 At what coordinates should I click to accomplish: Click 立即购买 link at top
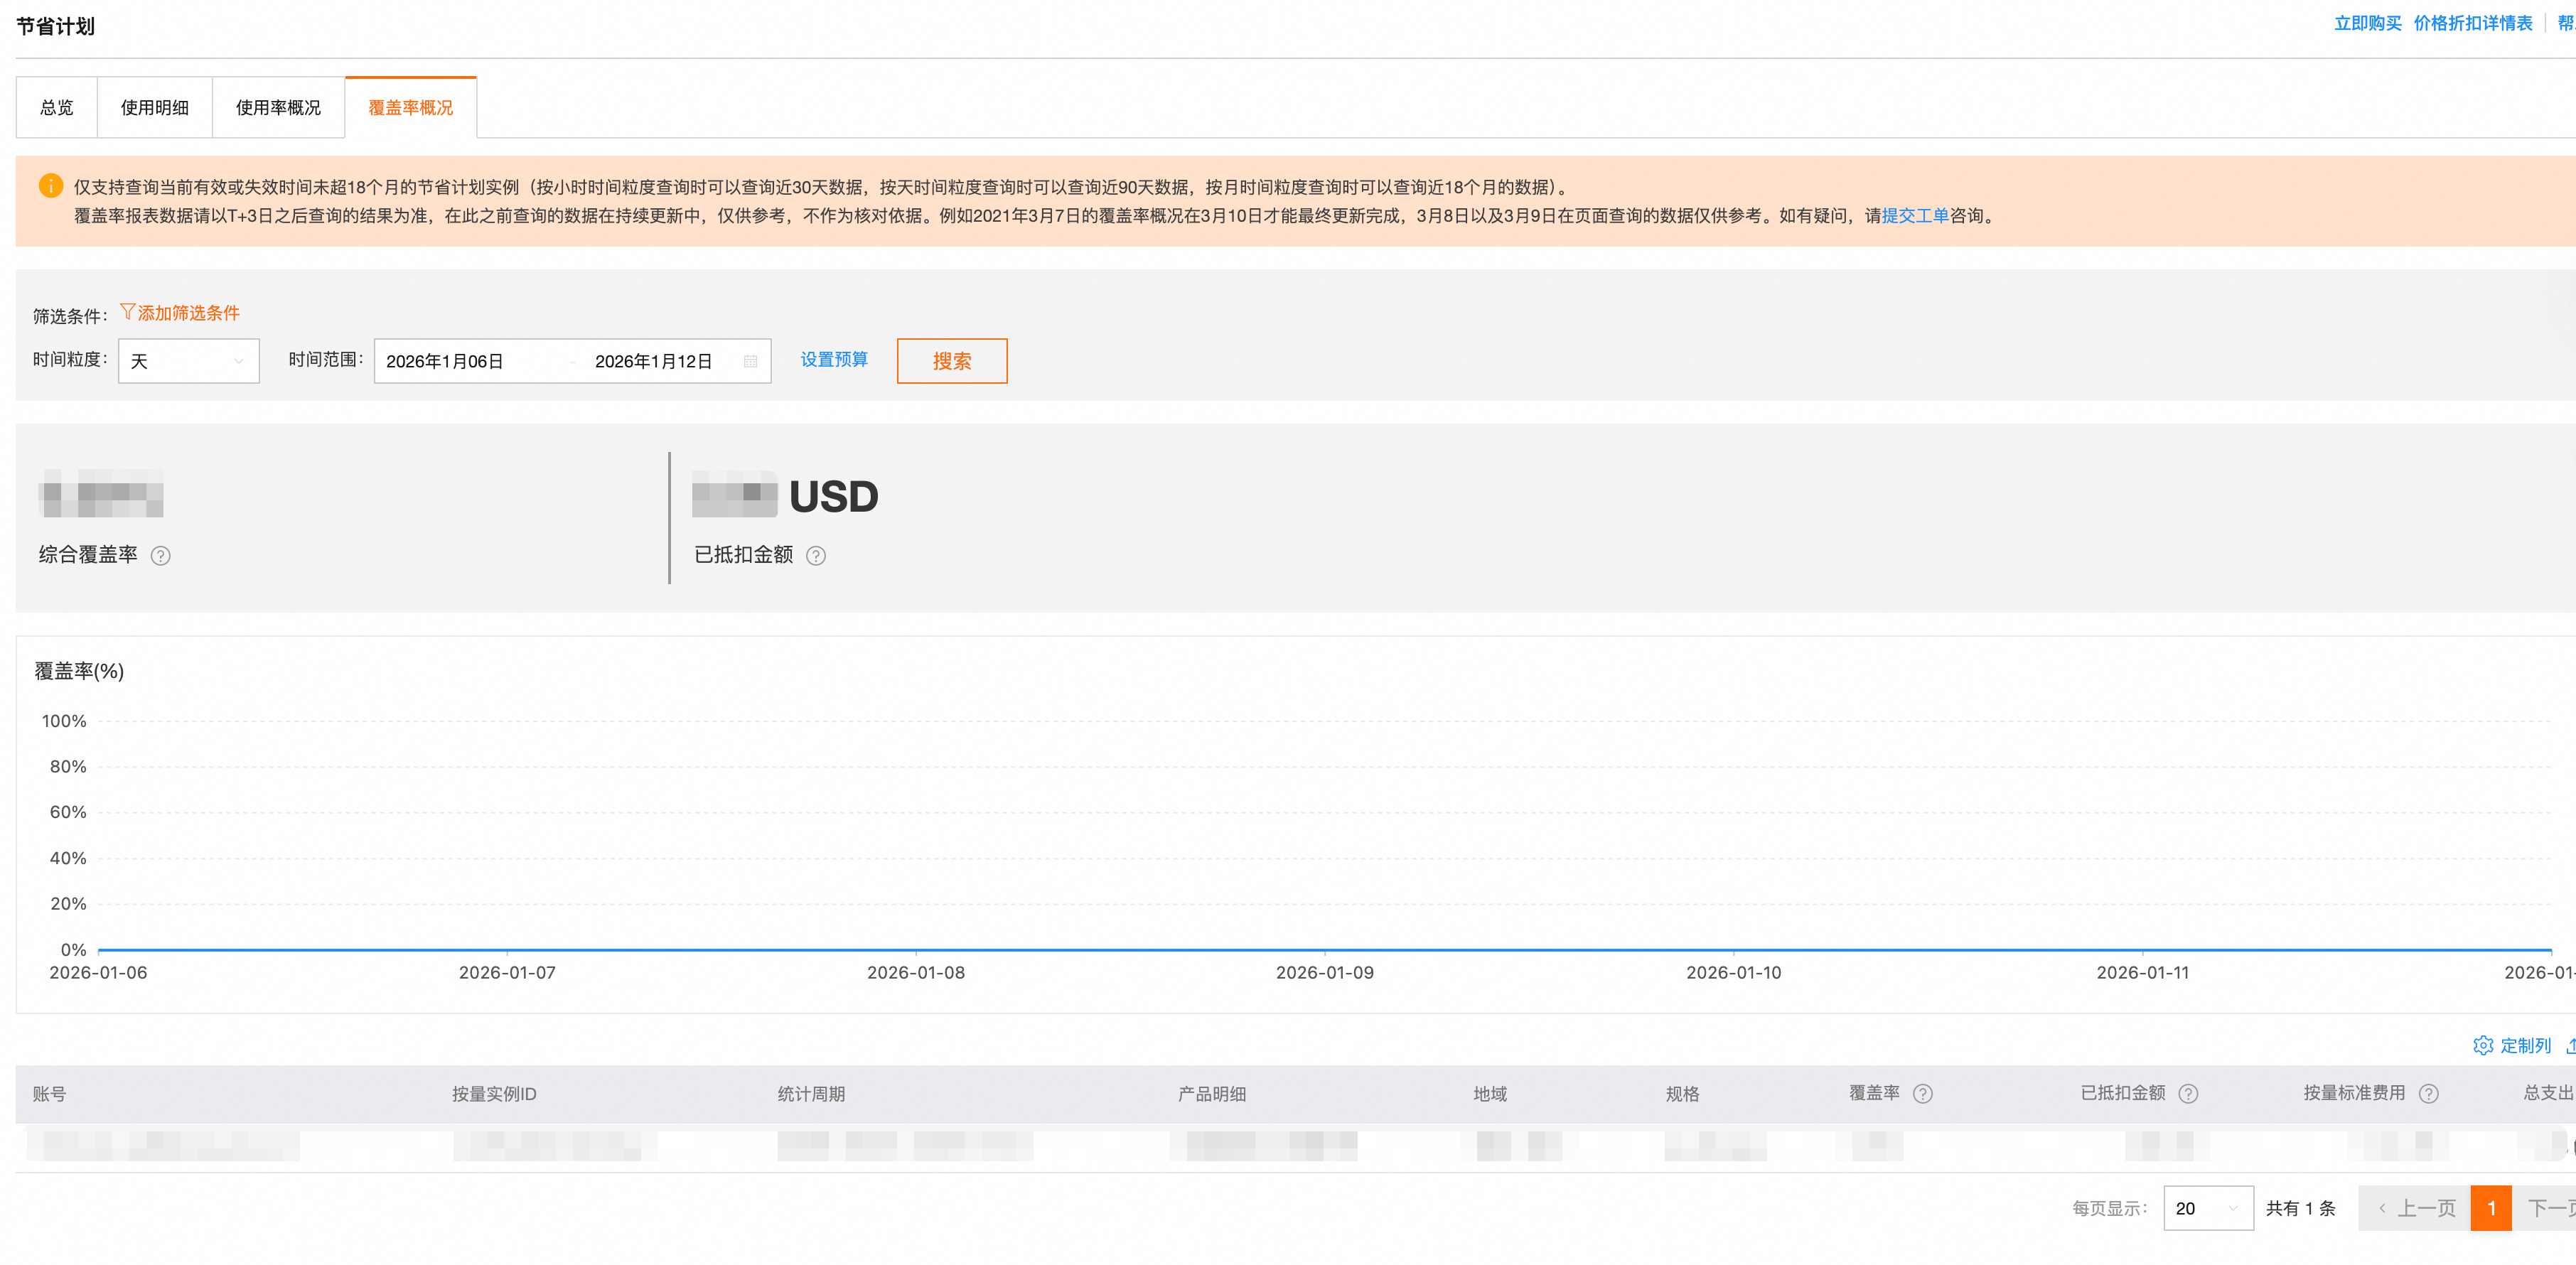pyautogui.click(x=2367, y=23)
